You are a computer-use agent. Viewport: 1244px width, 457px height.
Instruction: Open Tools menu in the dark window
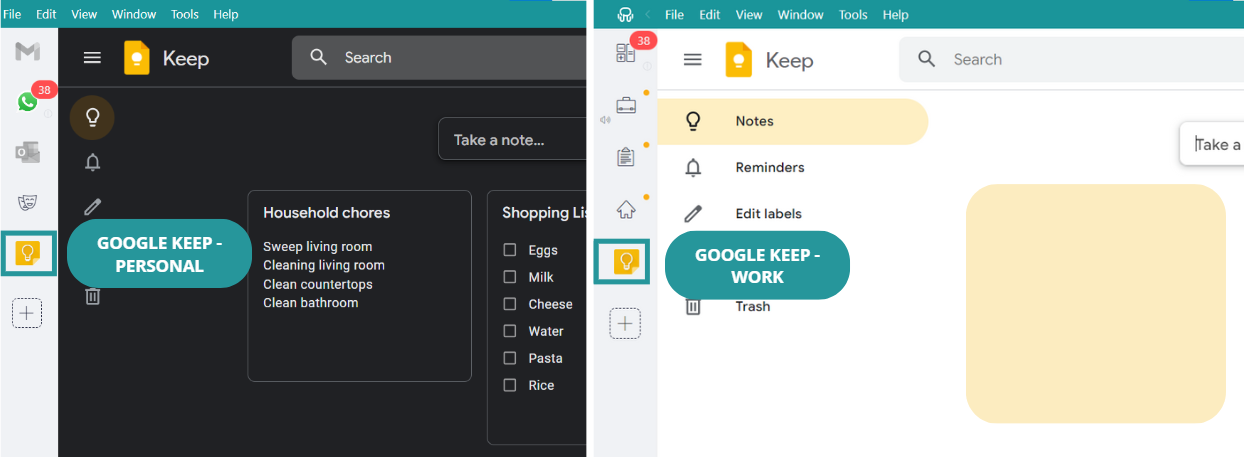pyautogui.click(x=185, y=14)
